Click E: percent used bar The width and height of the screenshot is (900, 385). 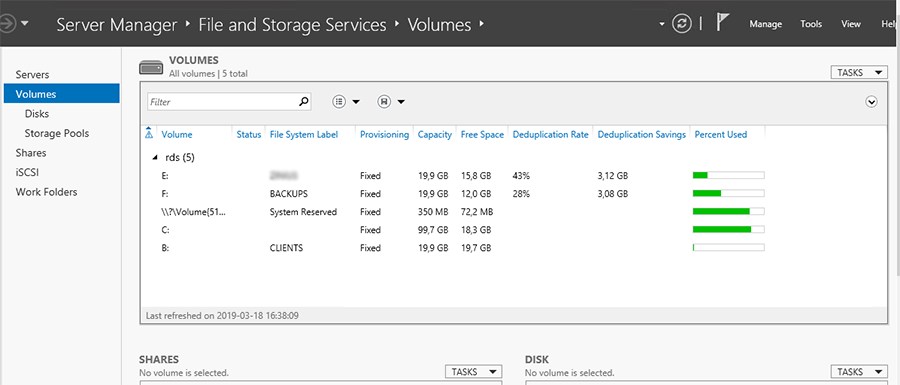tap(728, 176)
